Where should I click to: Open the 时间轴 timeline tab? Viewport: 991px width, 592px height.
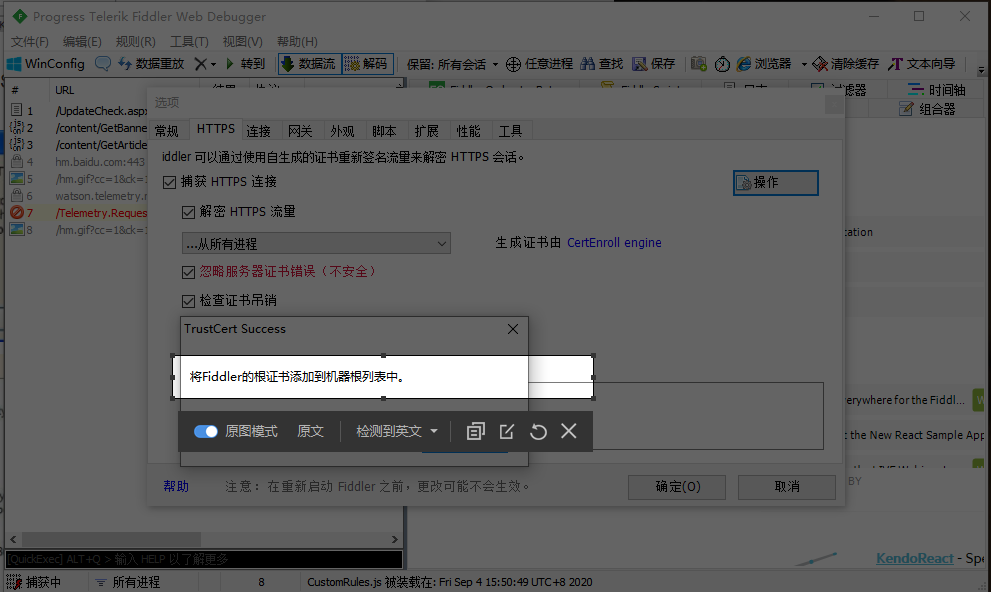point(937,90)
